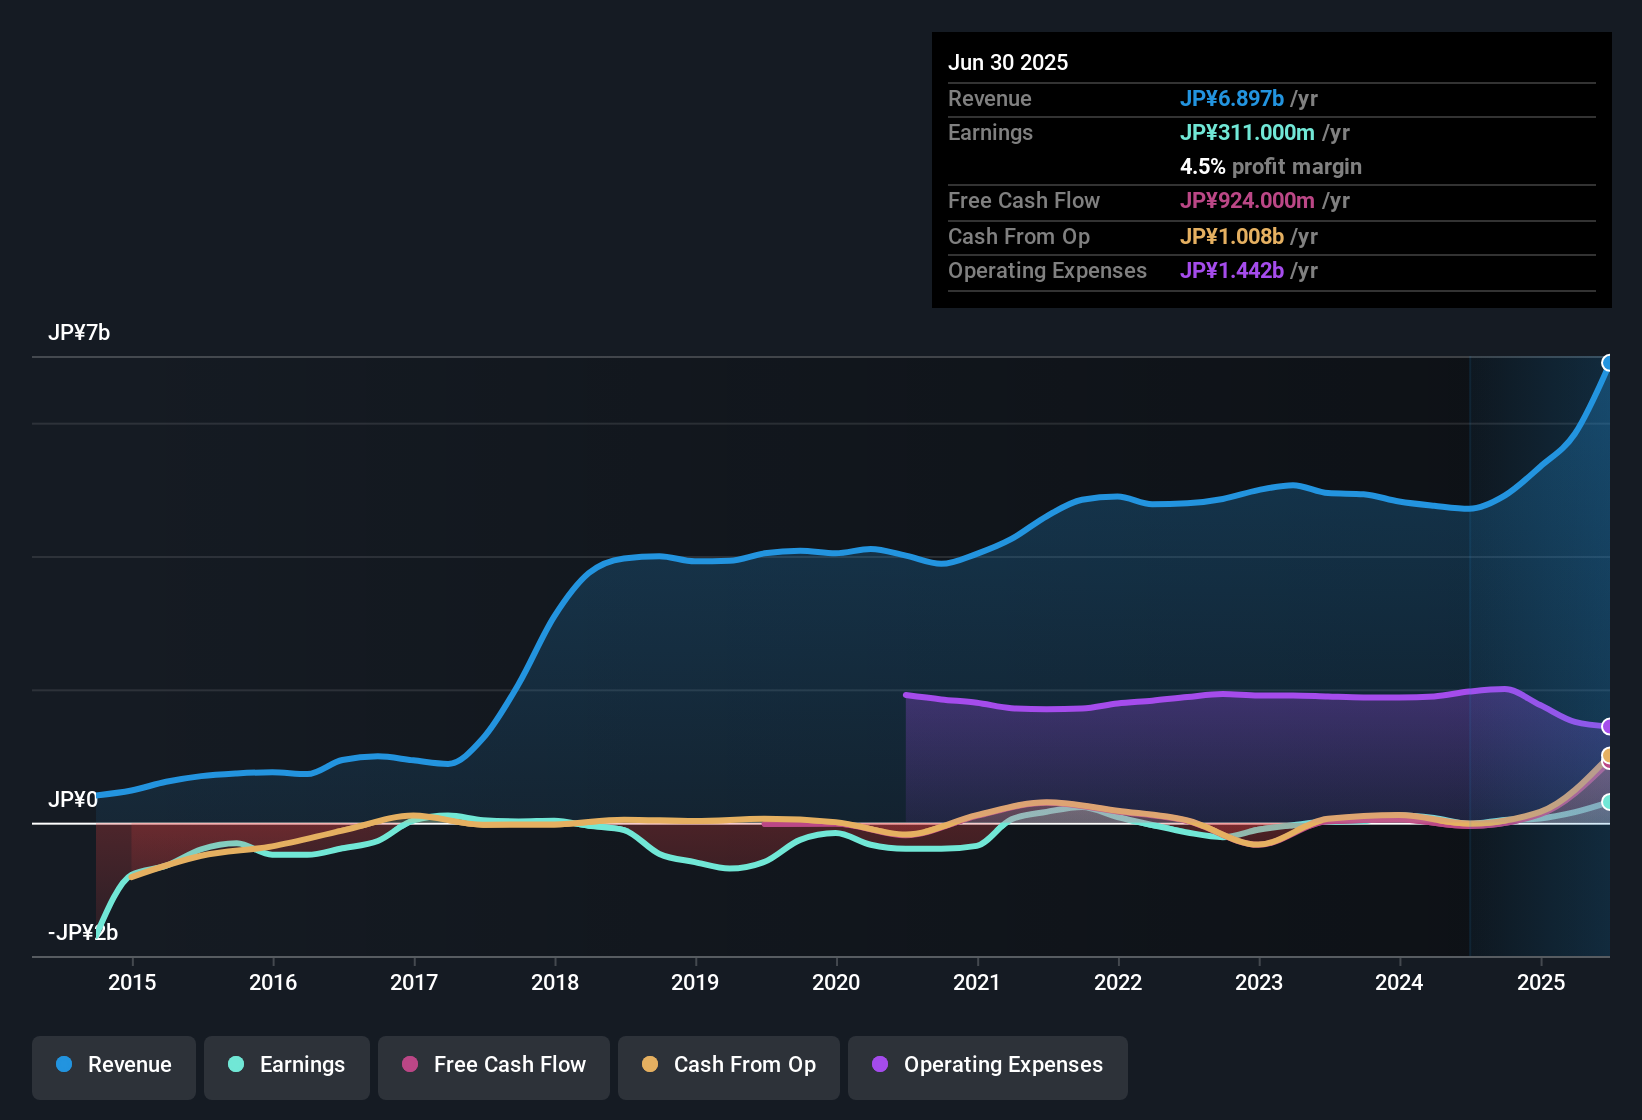The height and width of the screenshot is (1120, 1642).
Task: Toggle the Free Cash Flow legend button
Action: click(494, 1065)
